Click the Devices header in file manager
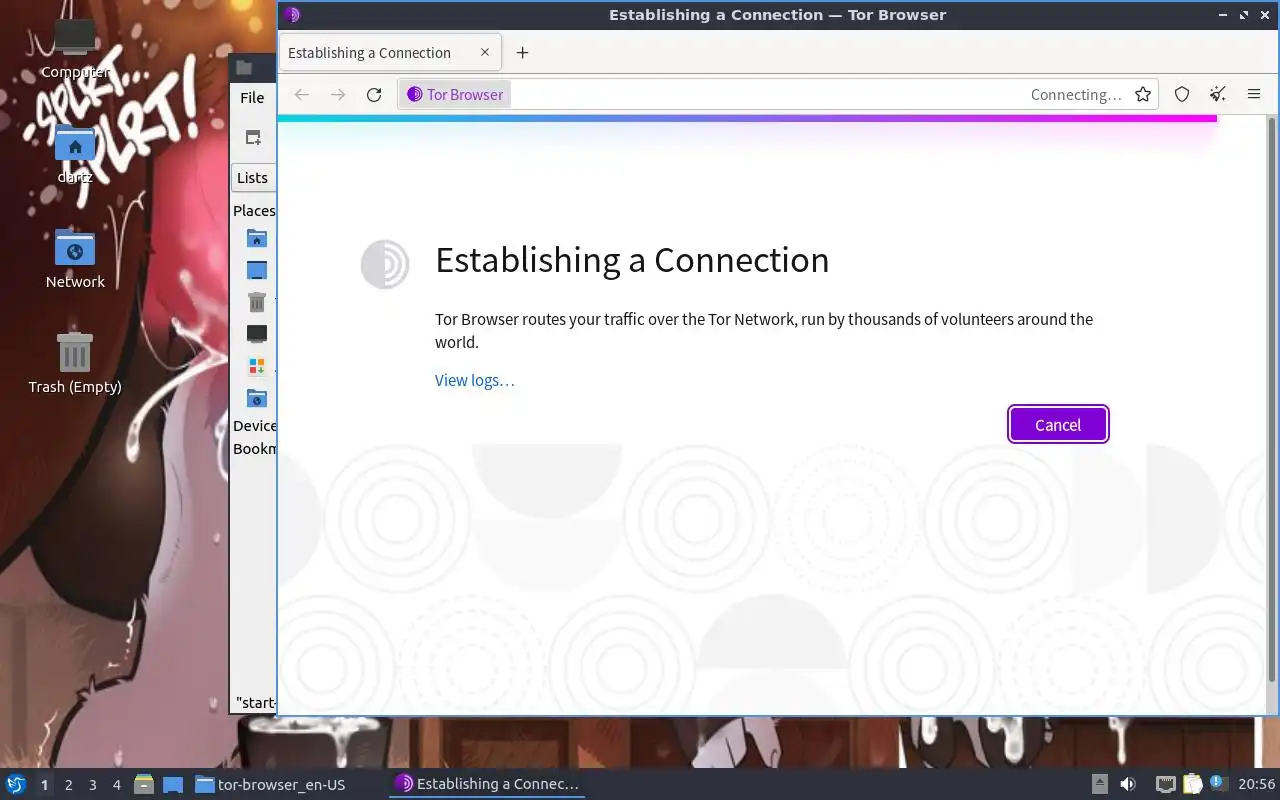The height and width of the screenshot is (800, 1280). [254, 426]
